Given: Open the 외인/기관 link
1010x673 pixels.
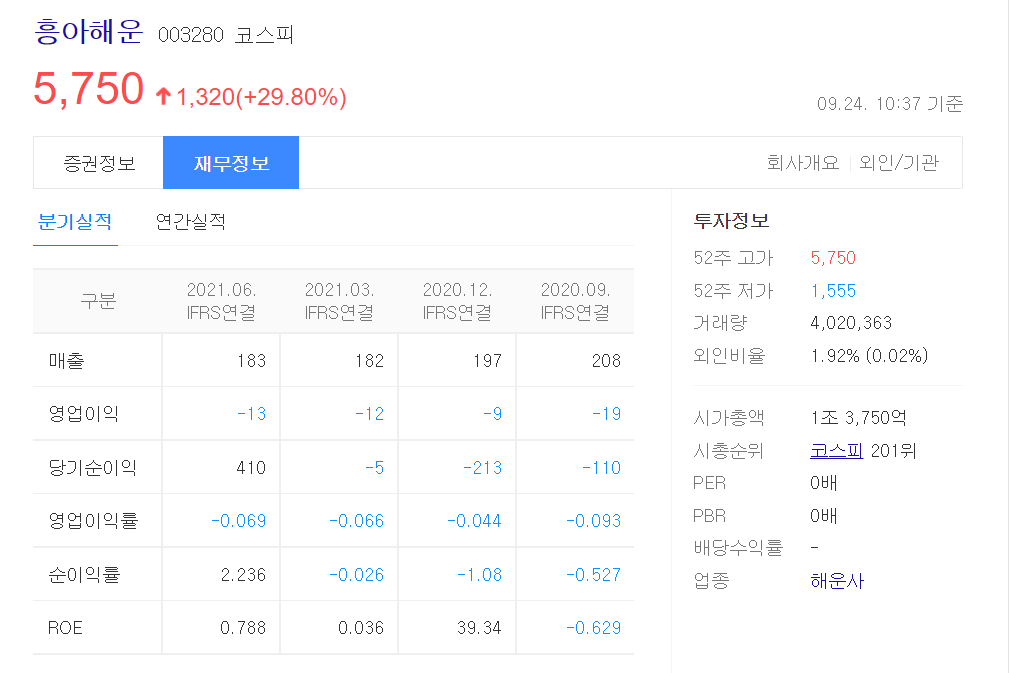Looking at the screenshot, I should (899, 163).
